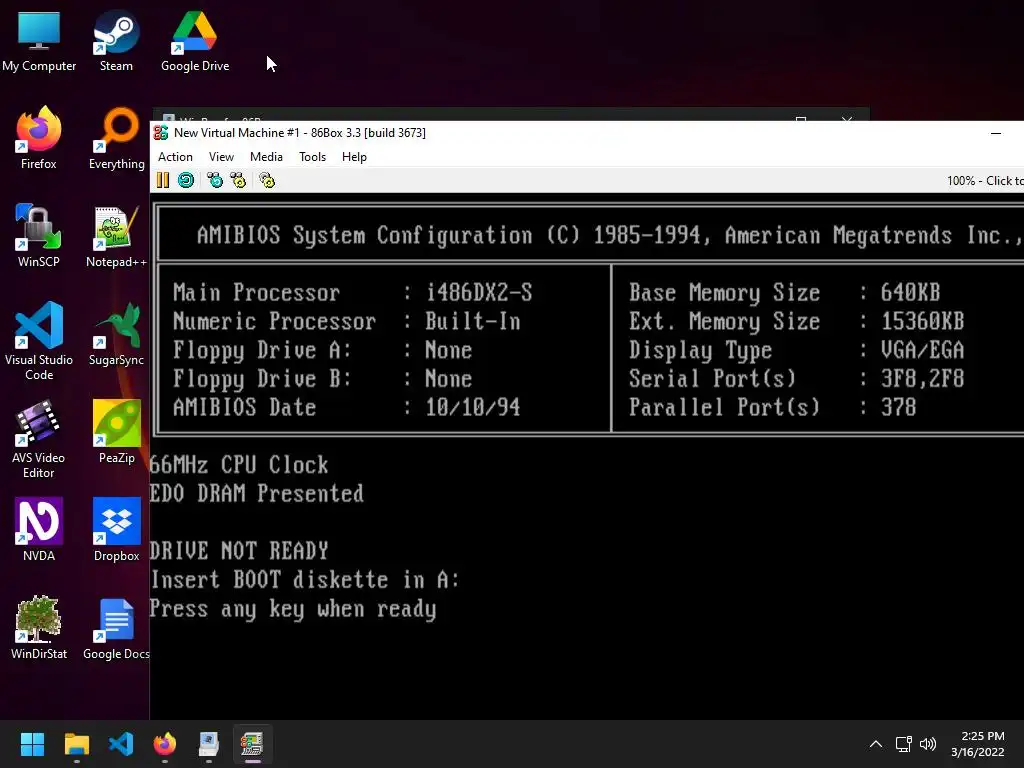The image size is (1024, 768).
Task: Select the Google Docs desktop shortcut
Action: (x=116, y=628)
